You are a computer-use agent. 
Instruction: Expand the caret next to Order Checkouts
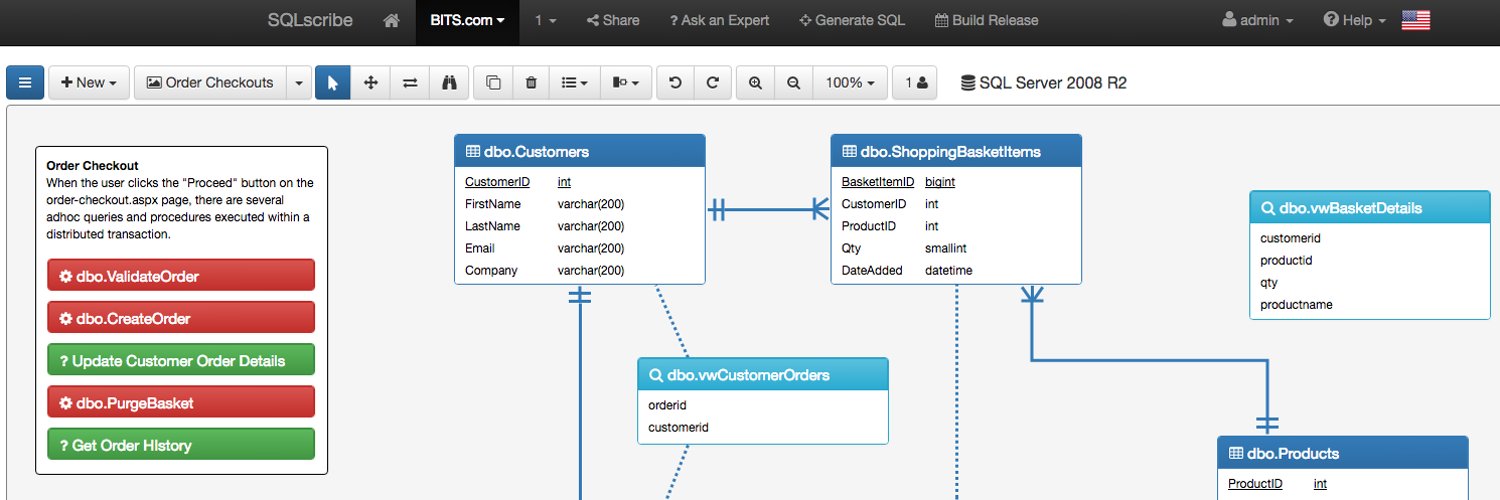(x=299, y=83)
